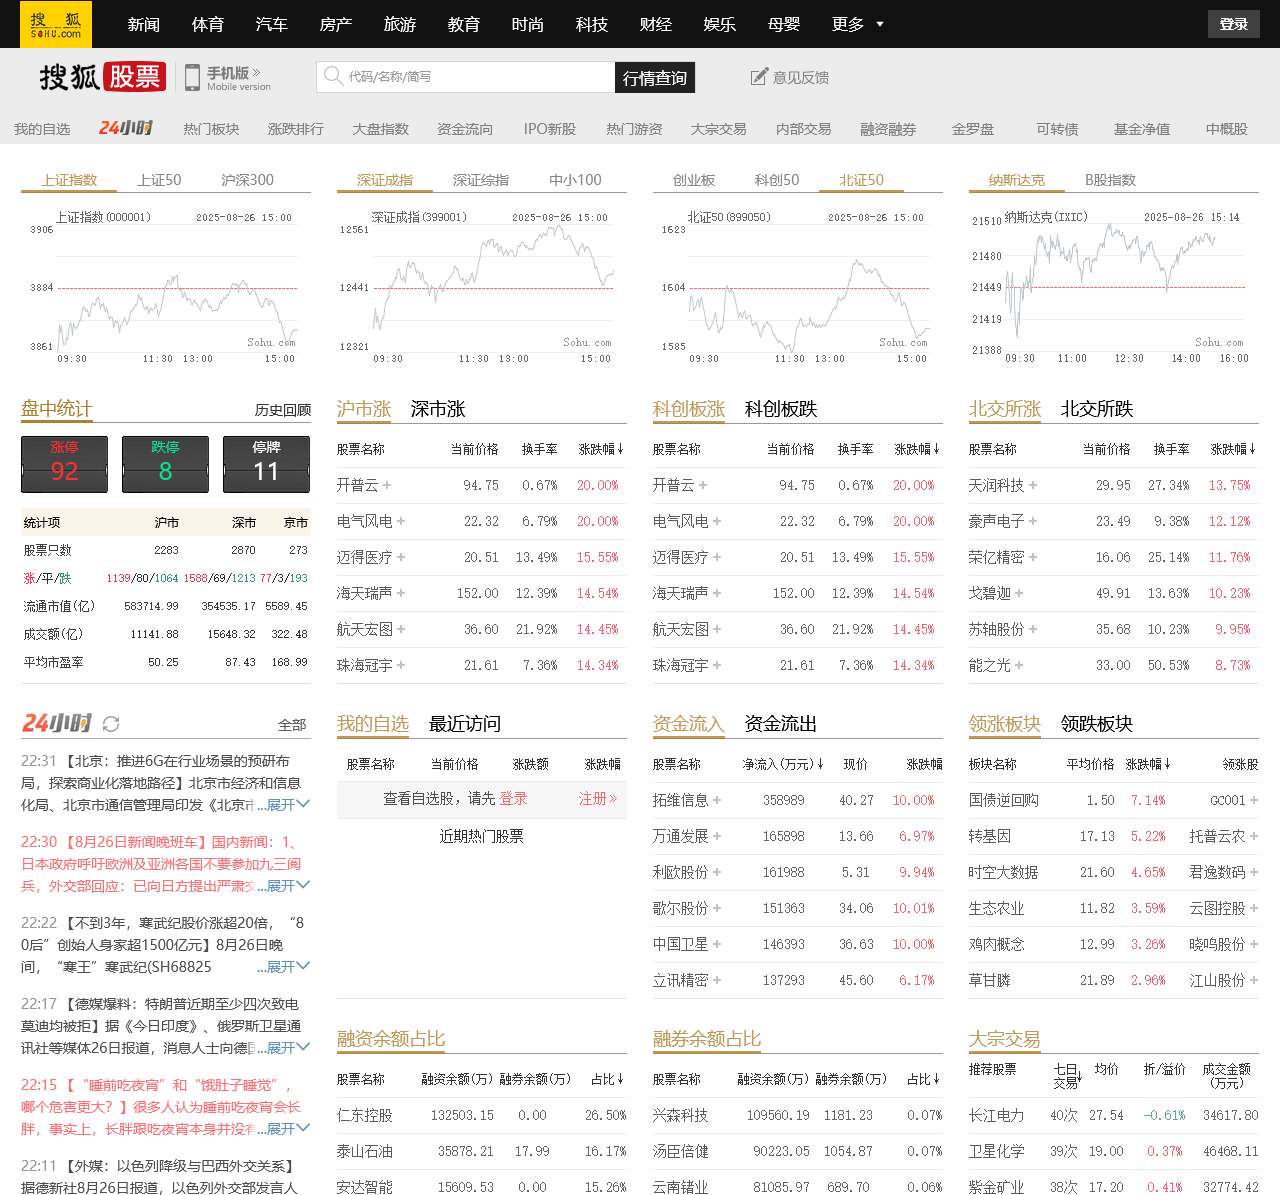The width and height of the screenshot is (1280, 1195).
Task: Sort 融资余额占比 table by 占比 column
Action: (x=620, y=1080)
